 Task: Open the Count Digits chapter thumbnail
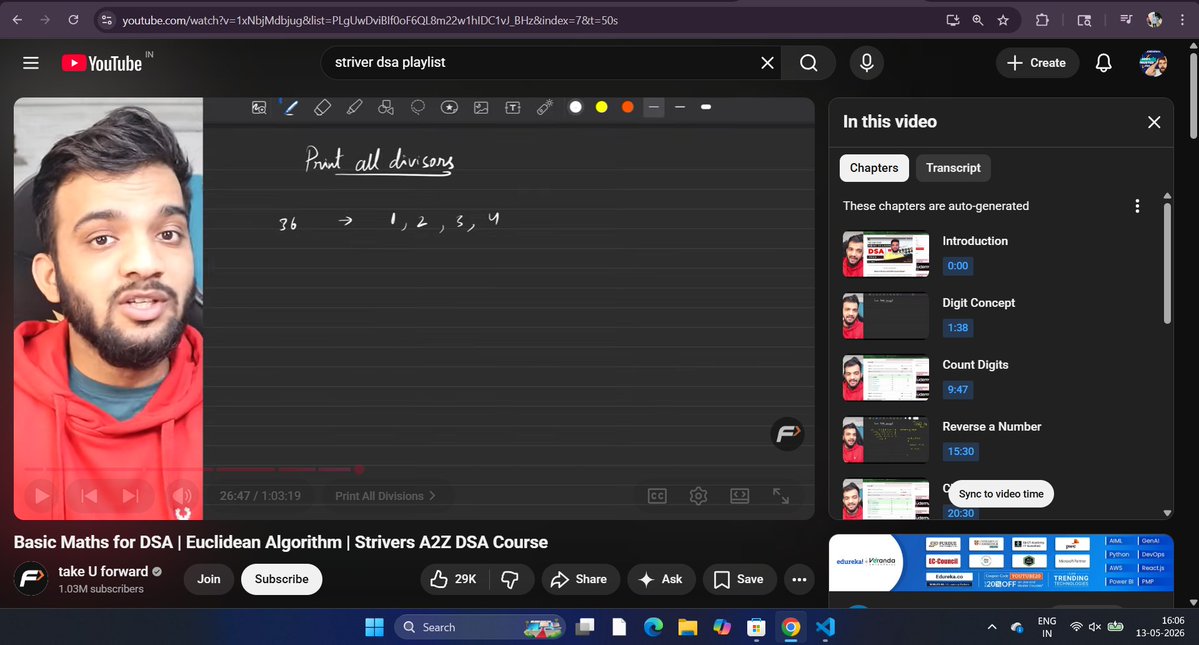[x=885, y=378]
